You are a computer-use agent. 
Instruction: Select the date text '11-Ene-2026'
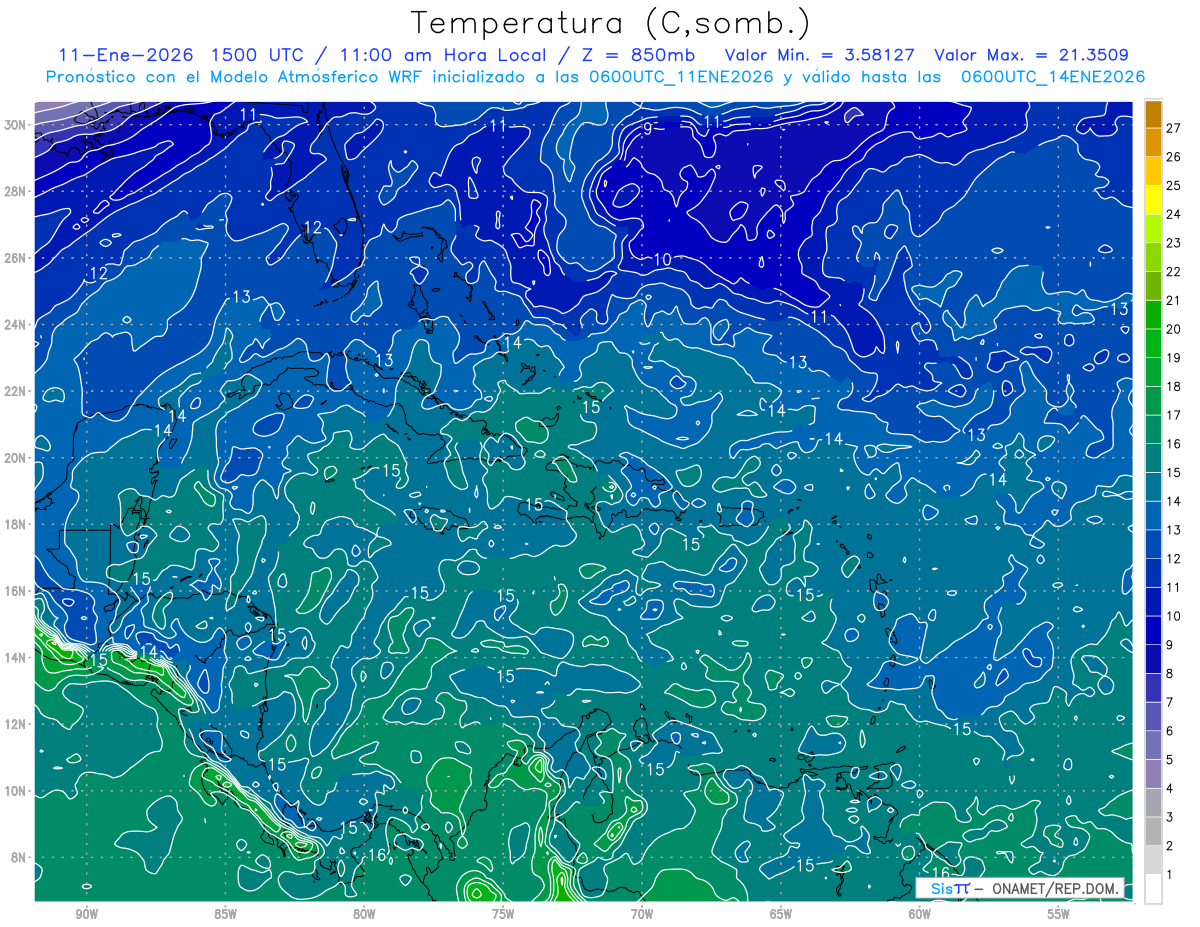tap(125, 55)
